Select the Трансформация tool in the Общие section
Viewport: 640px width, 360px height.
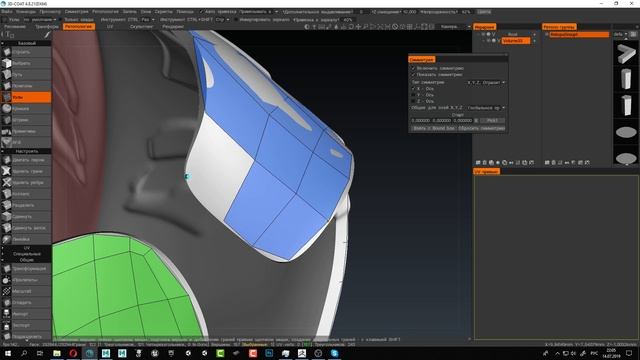[26, 269]
